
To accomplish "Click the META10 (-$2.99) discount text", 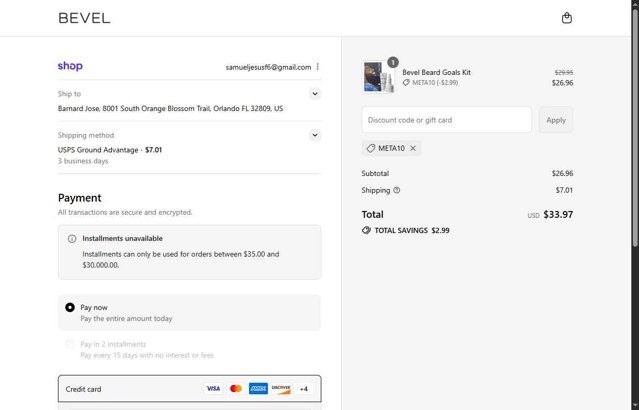I will click(435, 83).
